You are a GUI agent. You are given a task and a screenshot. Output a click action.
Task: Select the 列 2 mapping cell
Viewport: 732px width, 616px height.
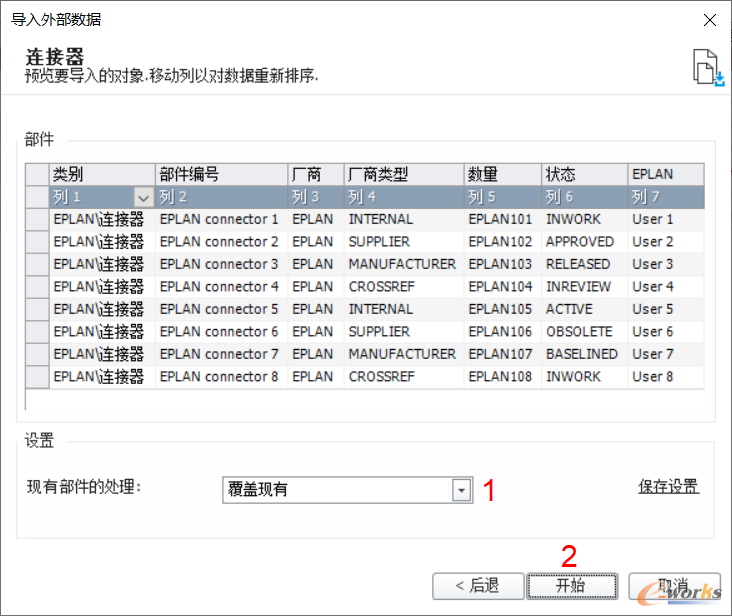pyautogui.click(x=221, y=197)
